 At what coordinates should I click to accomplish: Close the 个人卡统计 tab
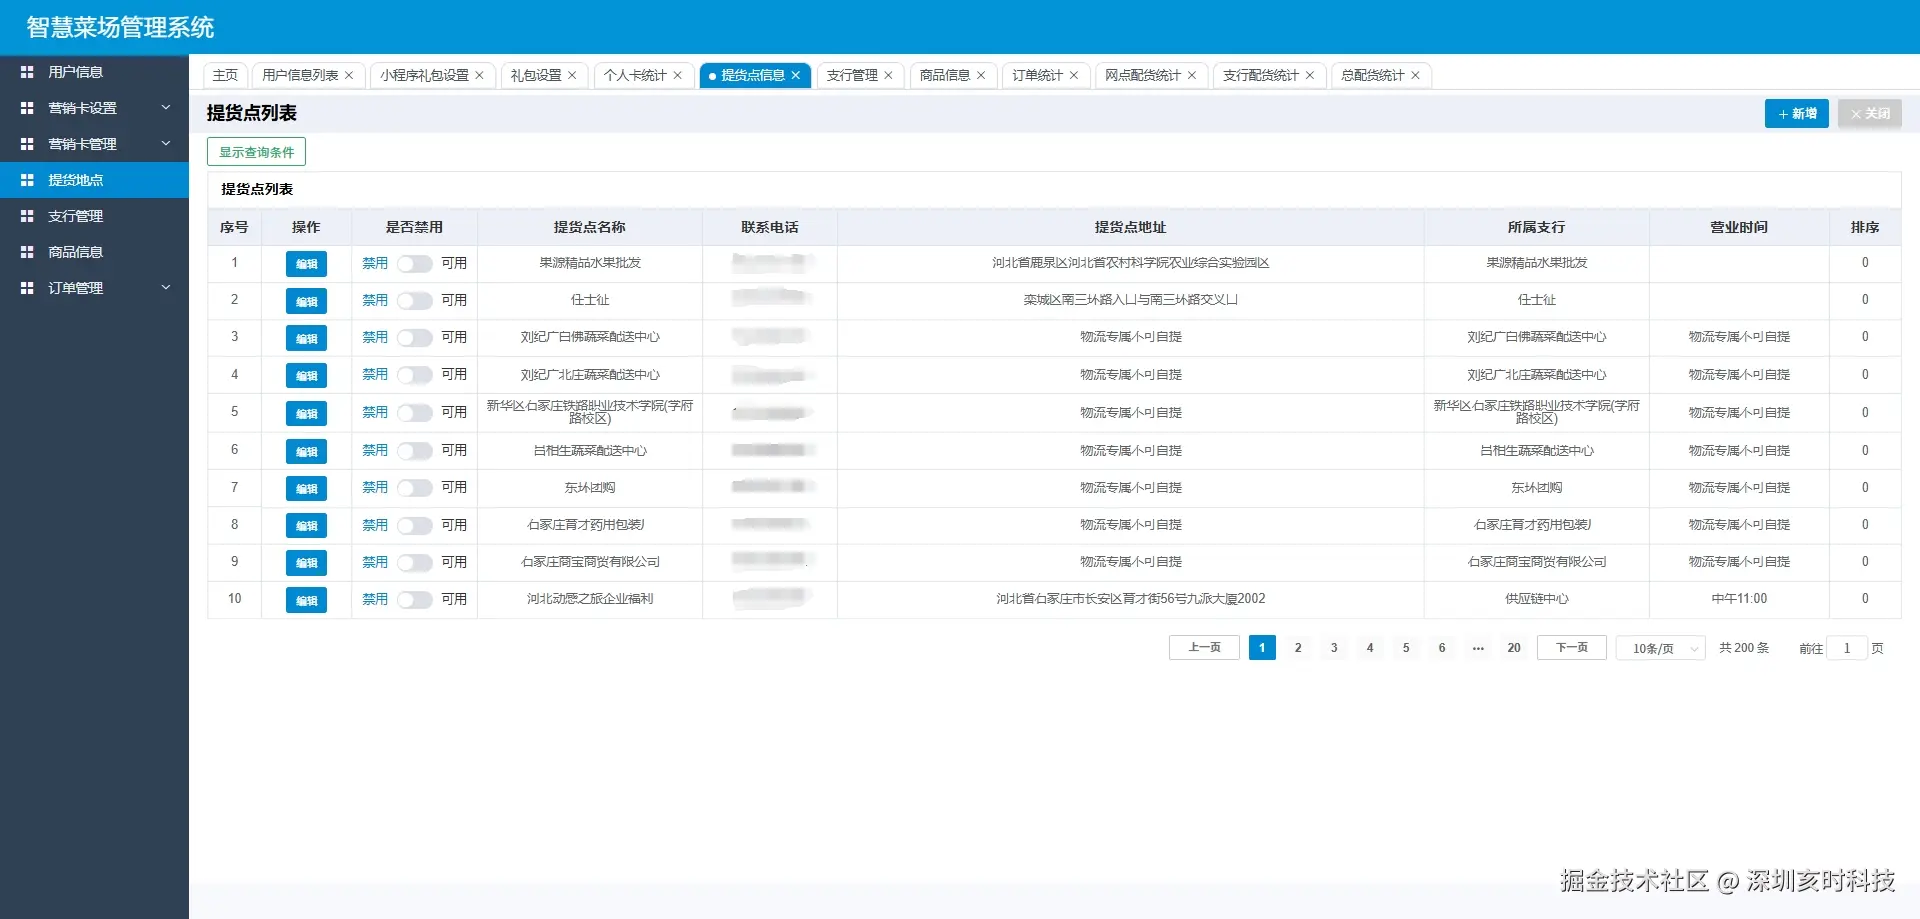[x=677, y=75]
